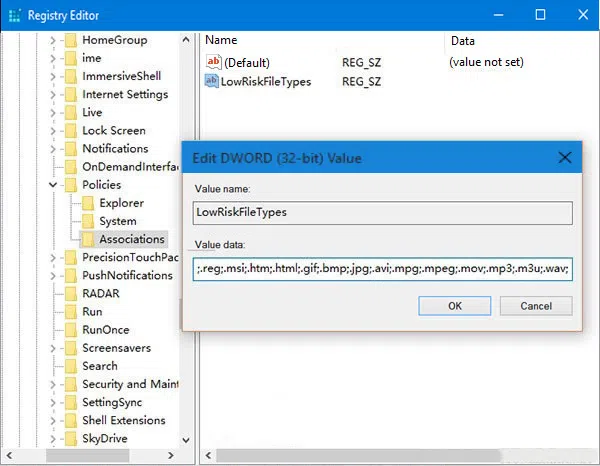Click the PushNotifications folder icon
Viewport: 600px width, 466px height.
coord(71,275)
